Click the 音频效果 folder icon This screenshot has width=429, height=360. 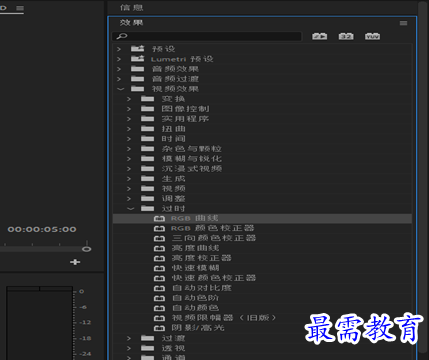pyautogui.click(x=137, y=69)
